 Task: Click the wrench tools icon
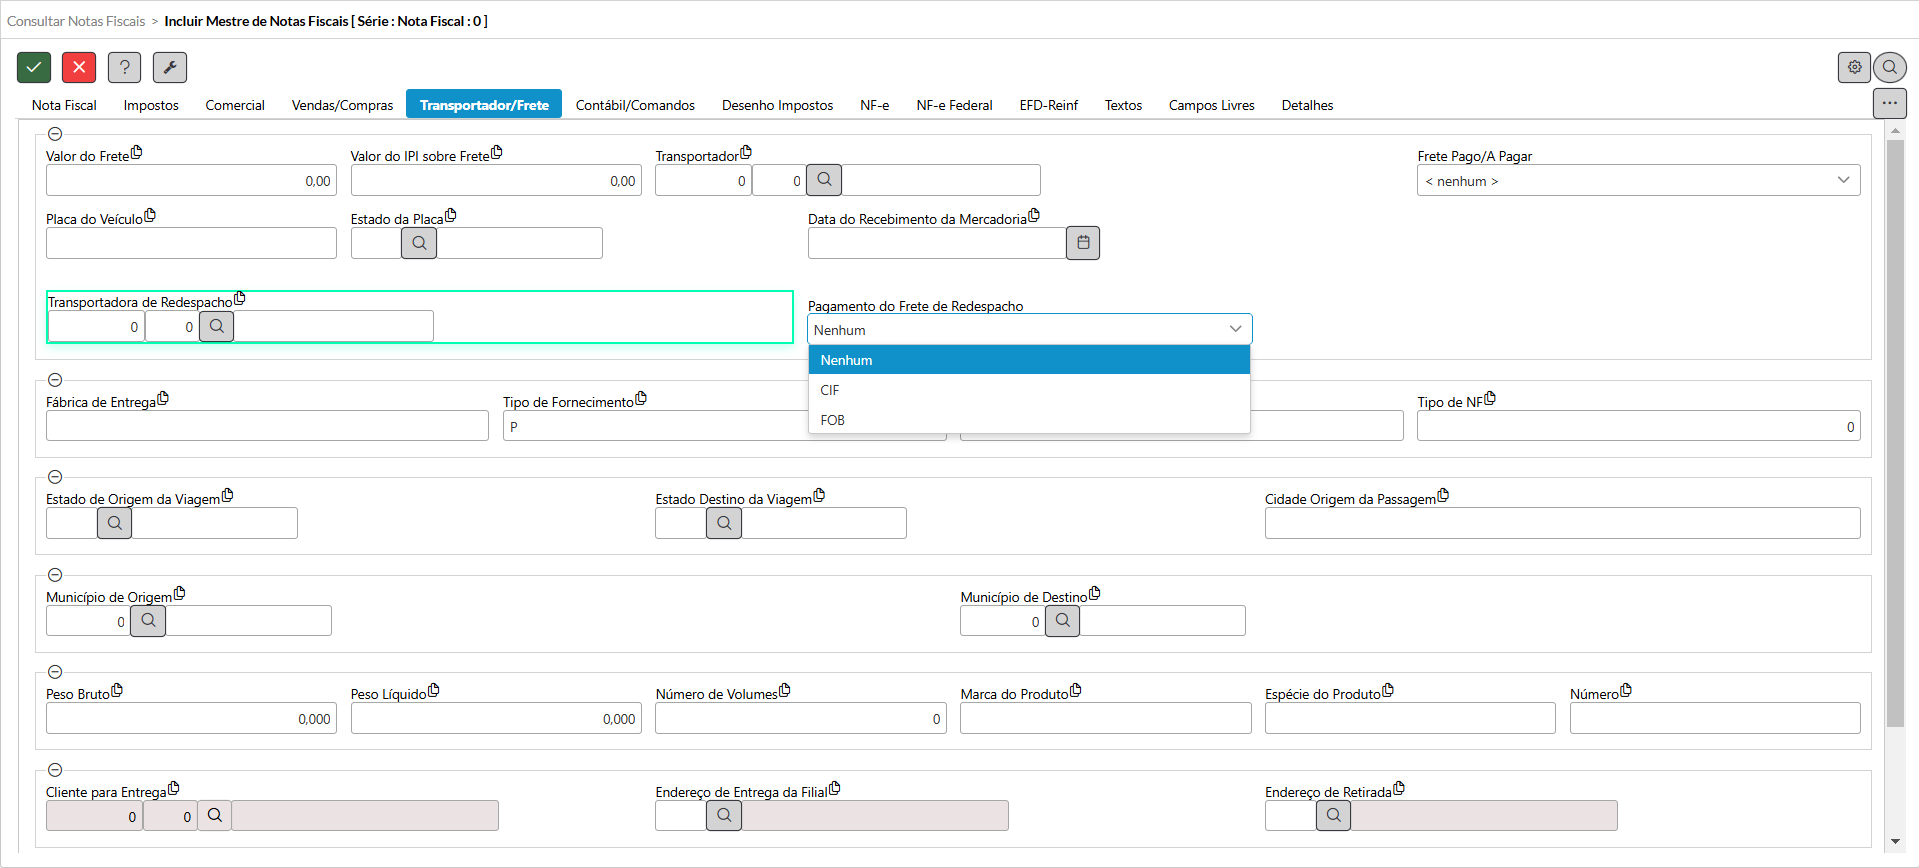pyautogui.click(x=170, y=67)
